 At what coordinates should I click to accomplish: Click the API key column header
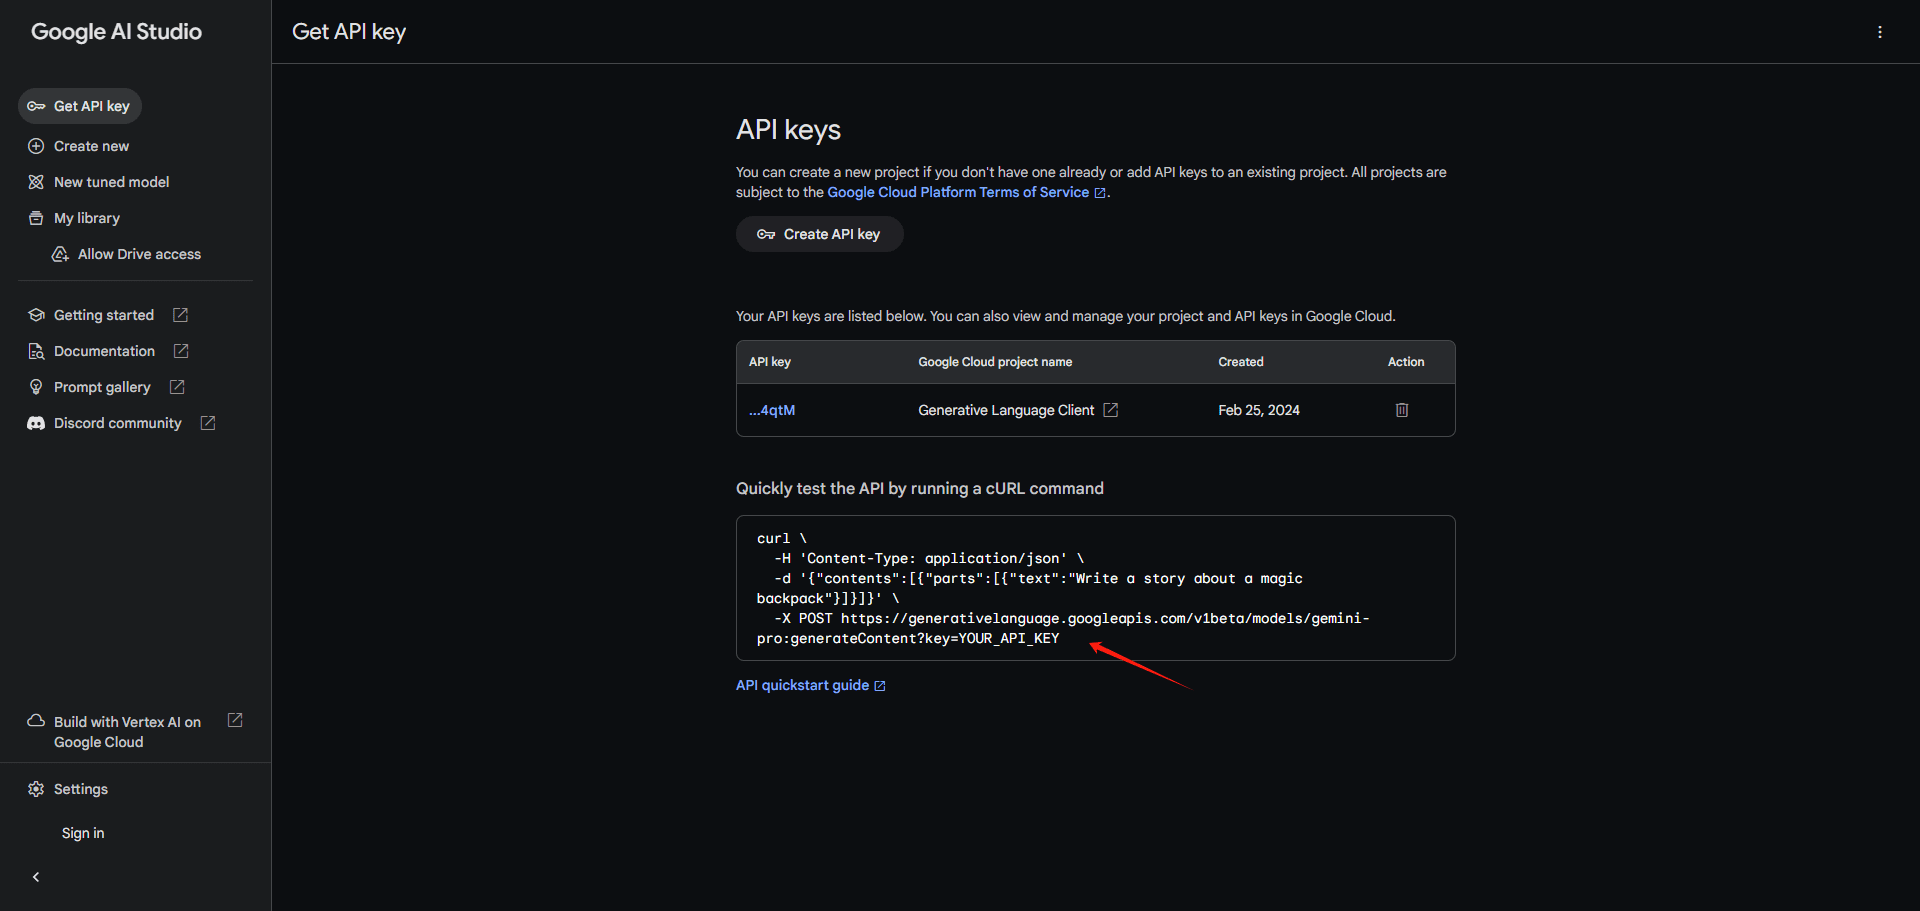click(x=770, y=362)
